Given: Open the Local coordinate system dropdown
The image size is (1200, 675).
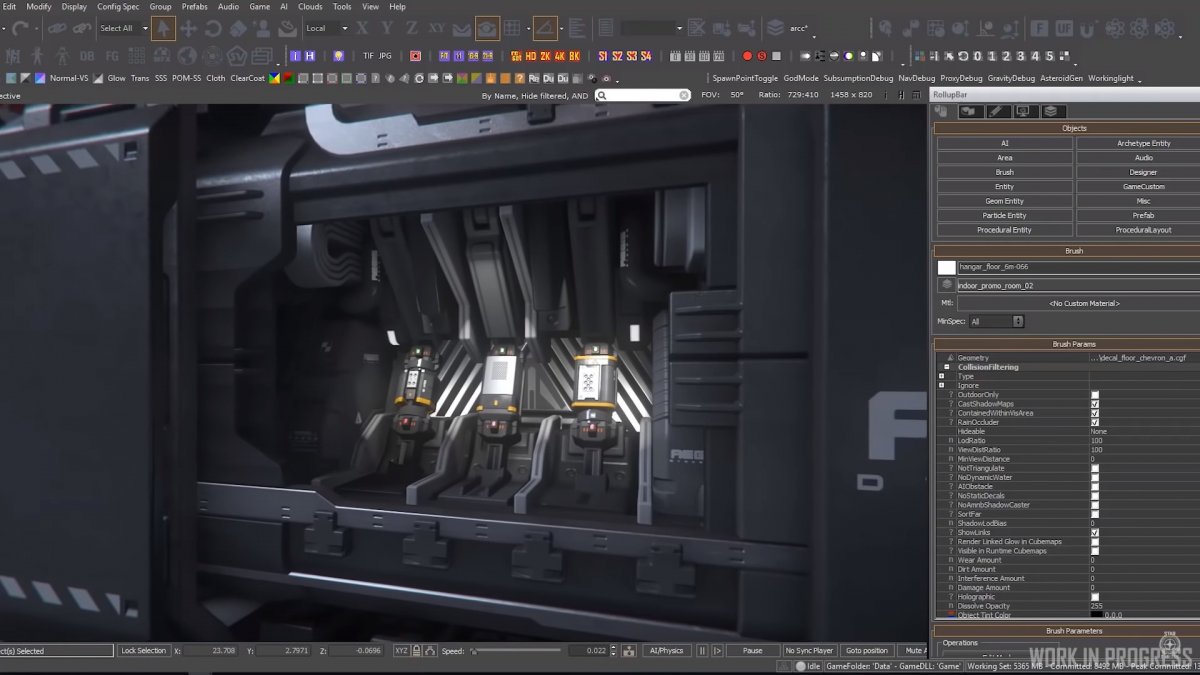Looking at the screenshot, I should click(x=328, y=28).
